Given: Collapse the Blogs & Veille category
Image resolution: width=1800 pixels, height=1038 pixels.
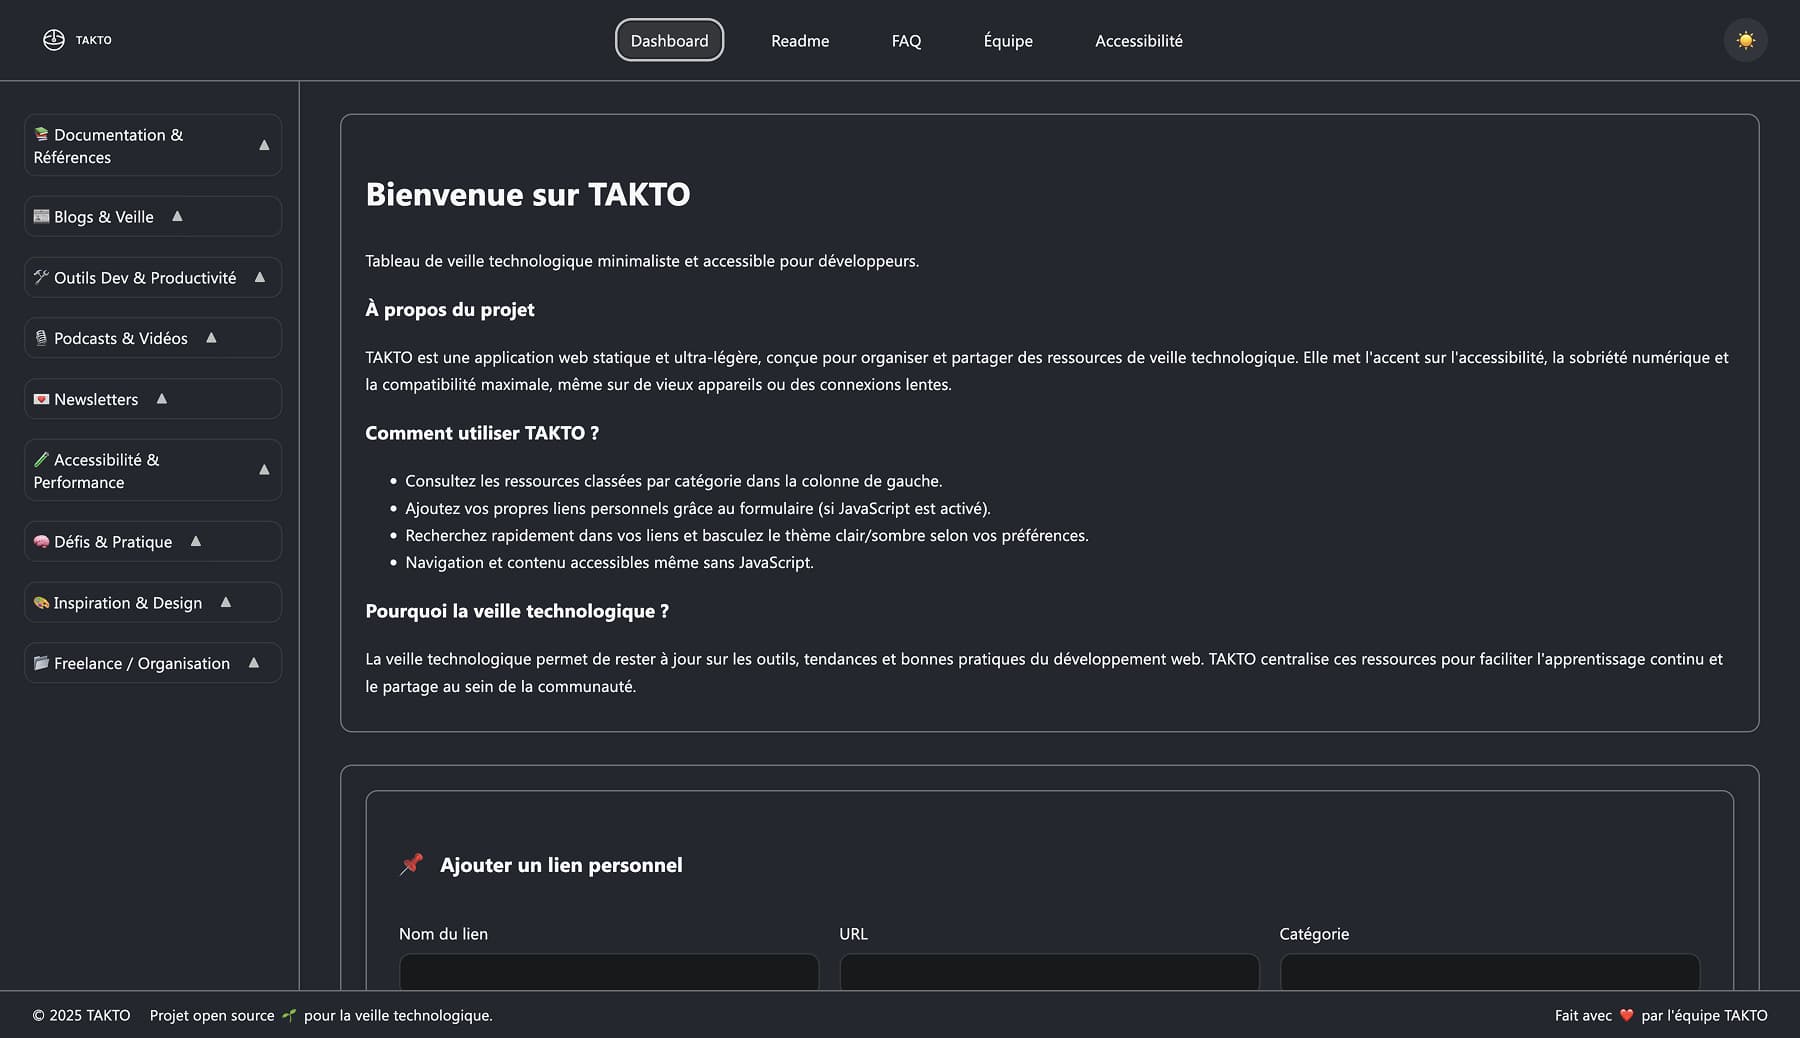Looking at the screenshot, I should pos(177,216).
